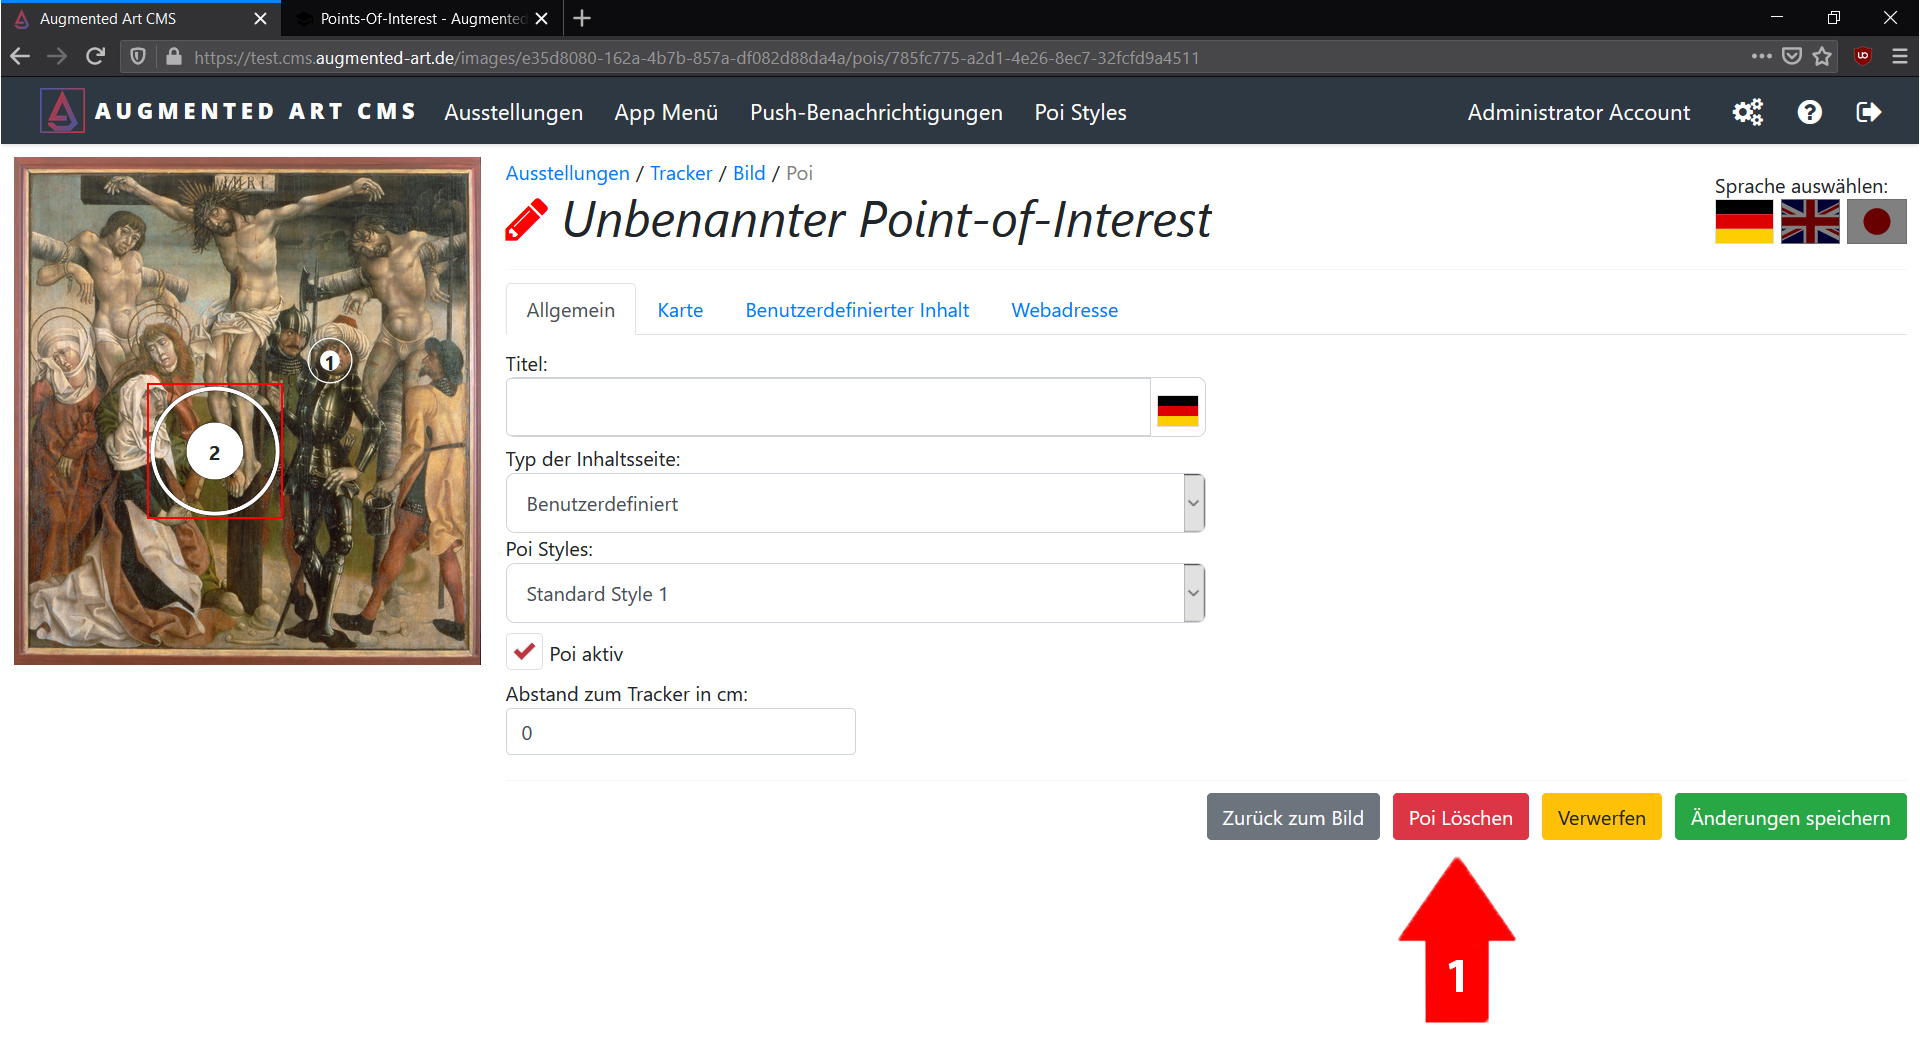Click the Verwerfen button
The height and width of the screenshot is (1042, 1920).
click(x=1601, y=817)
